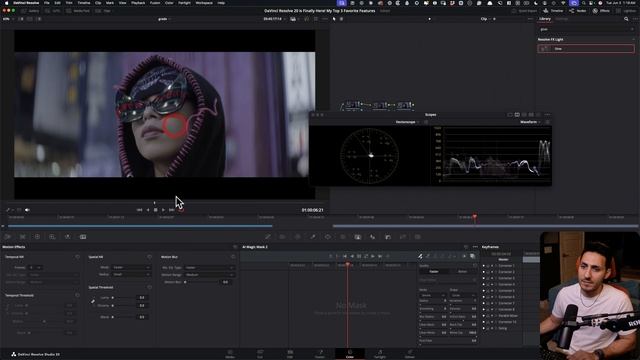
Task: Open the Blur palette icon
Action: (372, 237)
